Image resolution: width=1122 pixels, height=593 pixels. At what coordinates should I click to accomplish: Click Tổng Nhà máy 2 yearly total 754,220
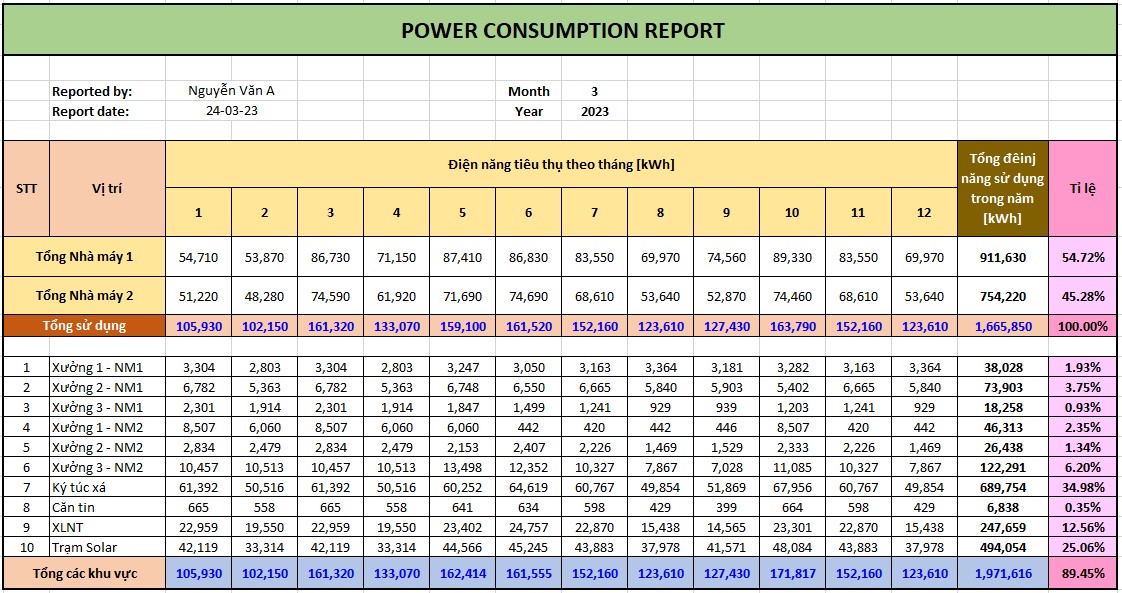point(1002,296)
